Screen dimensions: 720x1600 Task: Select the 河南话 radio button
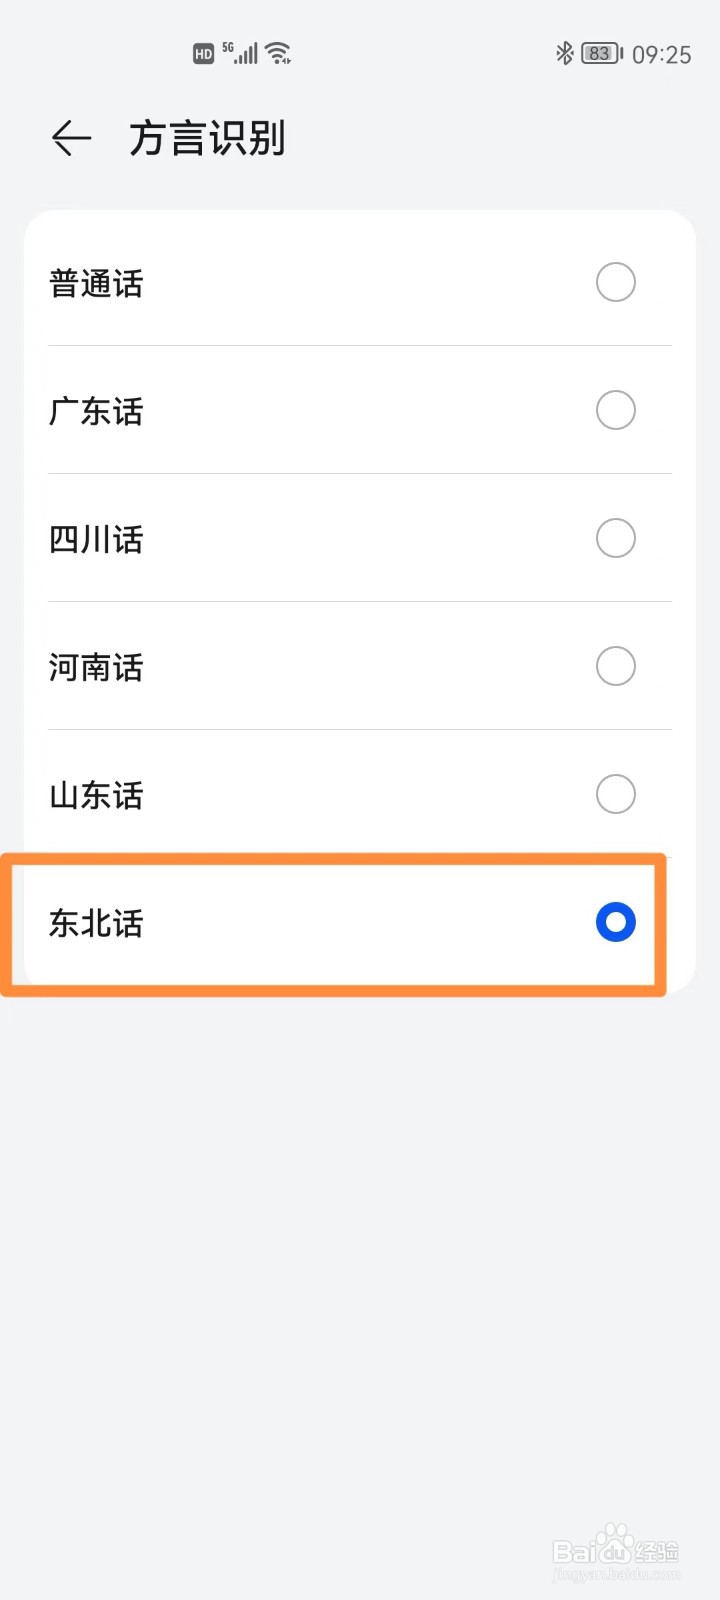tap(615, 666)
